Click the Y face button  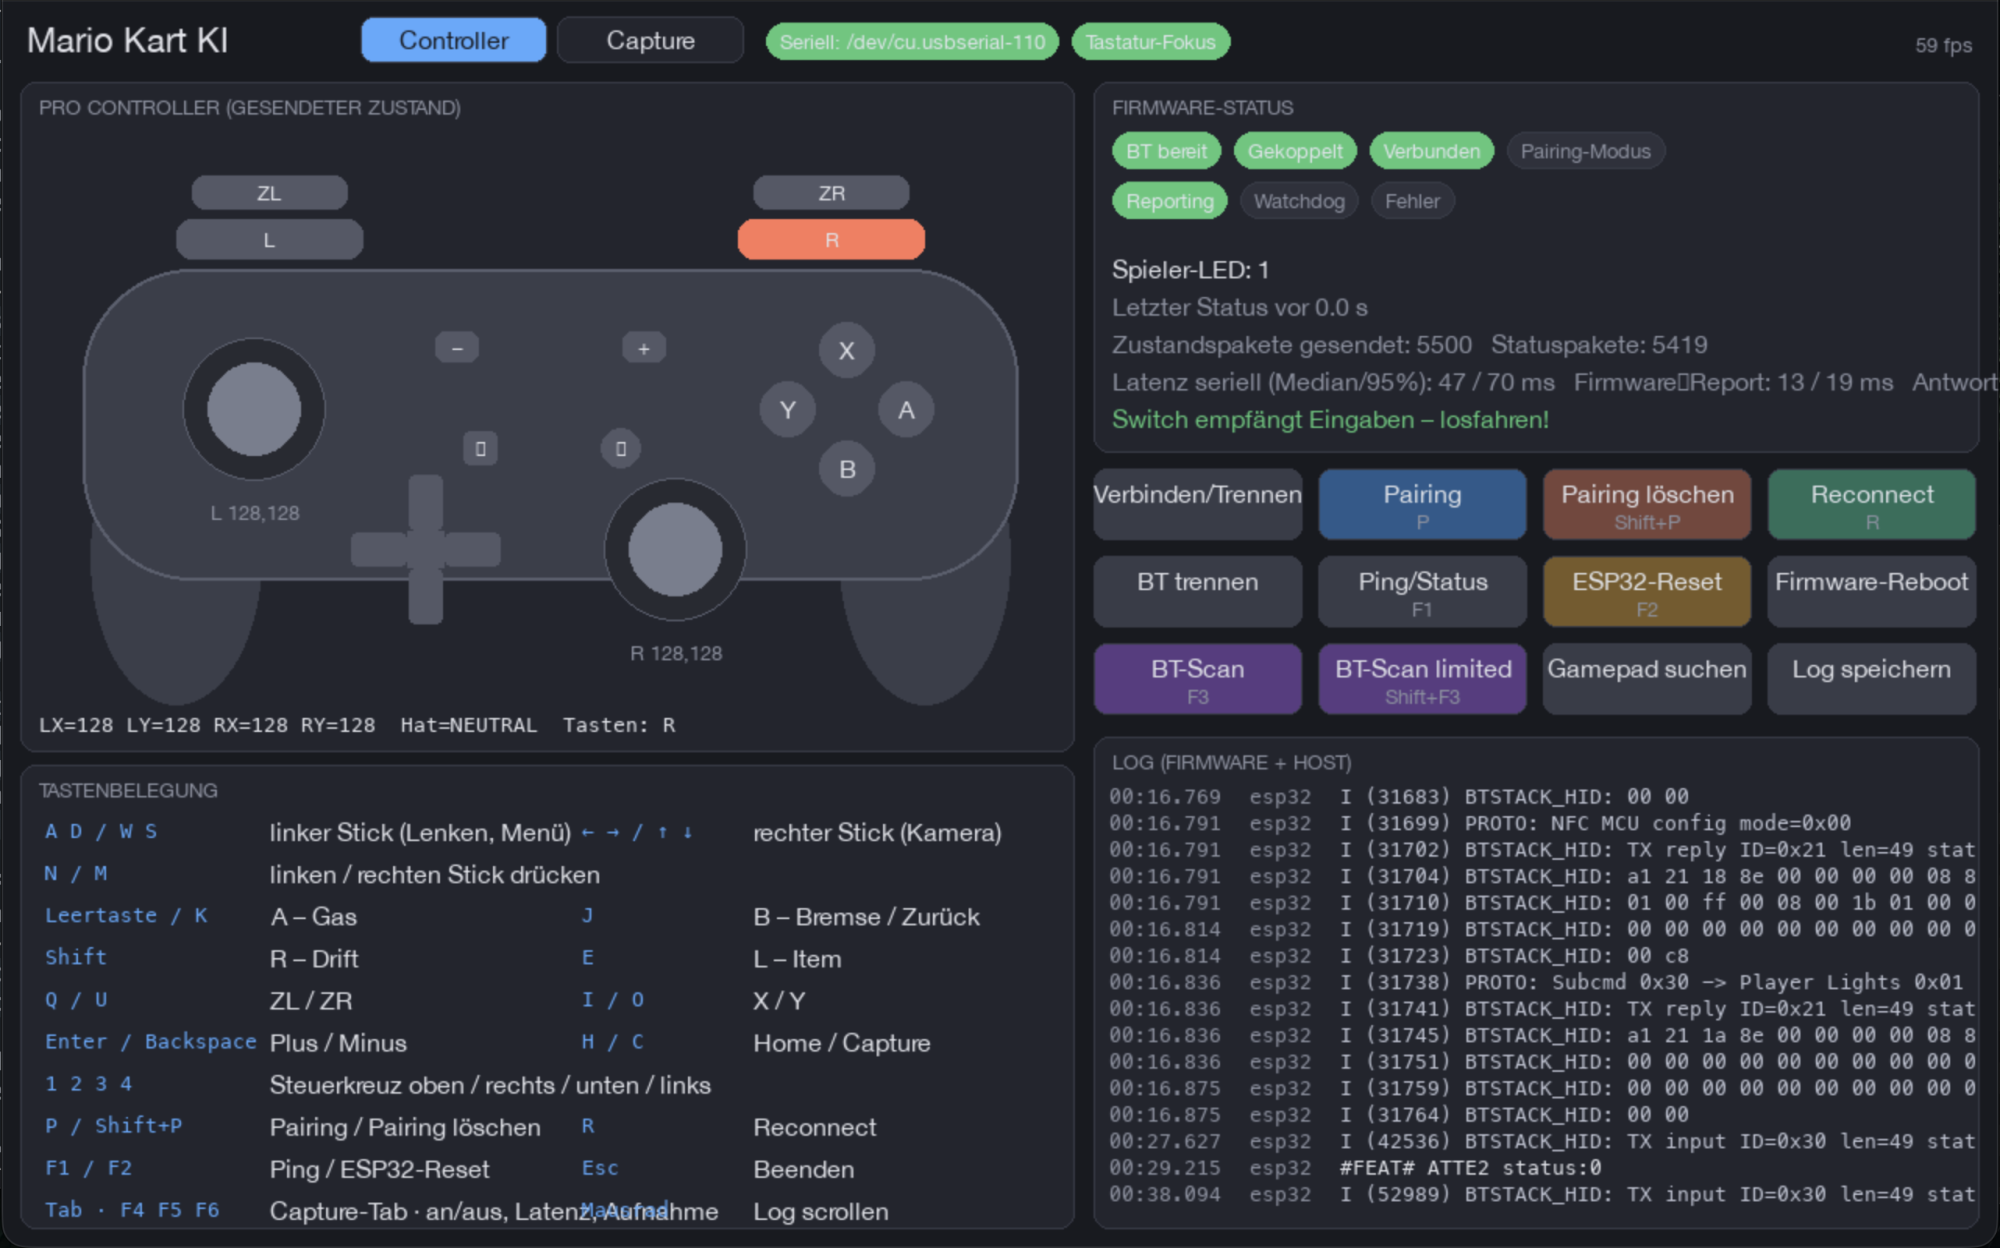point(788,410)
